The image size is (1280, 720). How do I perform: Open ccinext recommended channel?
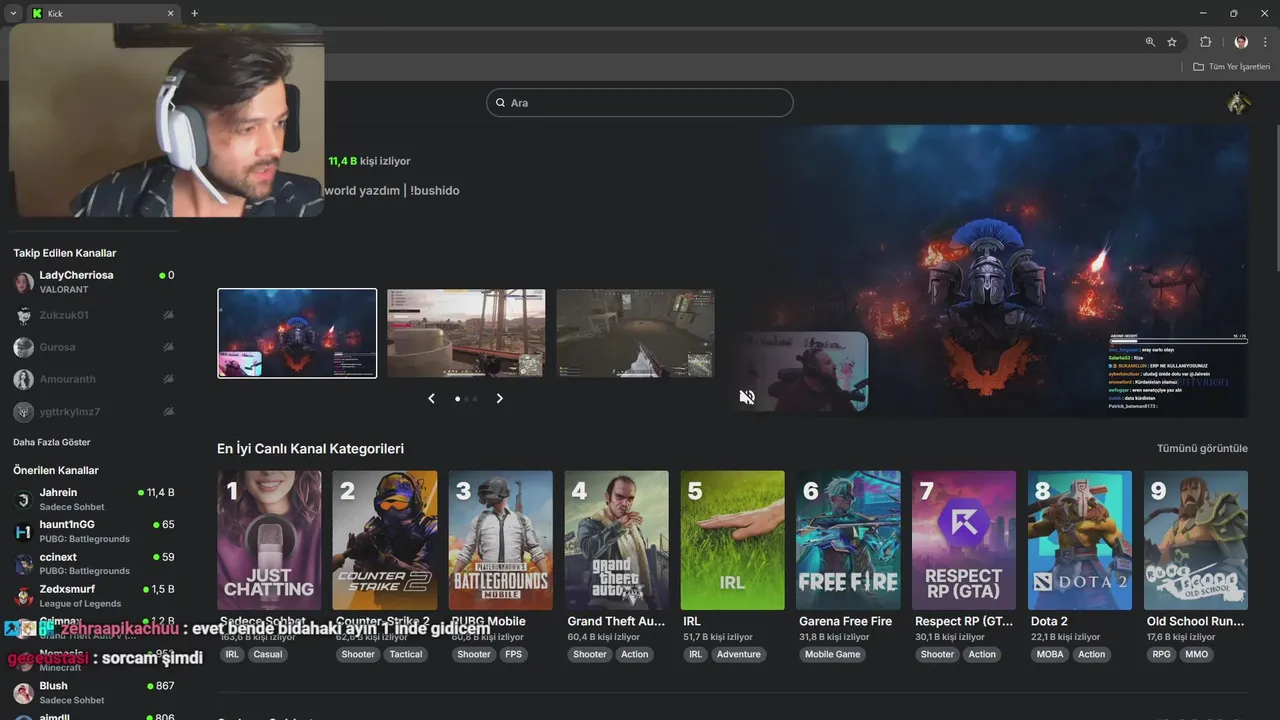[94, 563]
